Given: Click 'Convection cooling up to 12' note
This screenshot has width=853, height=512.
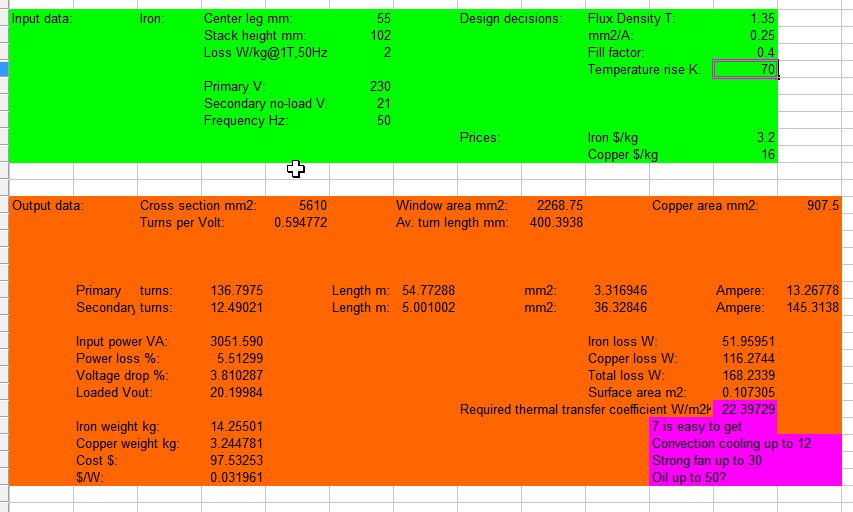Looking at the screenshot, I should pyautogui.click(x=732, y=443).
